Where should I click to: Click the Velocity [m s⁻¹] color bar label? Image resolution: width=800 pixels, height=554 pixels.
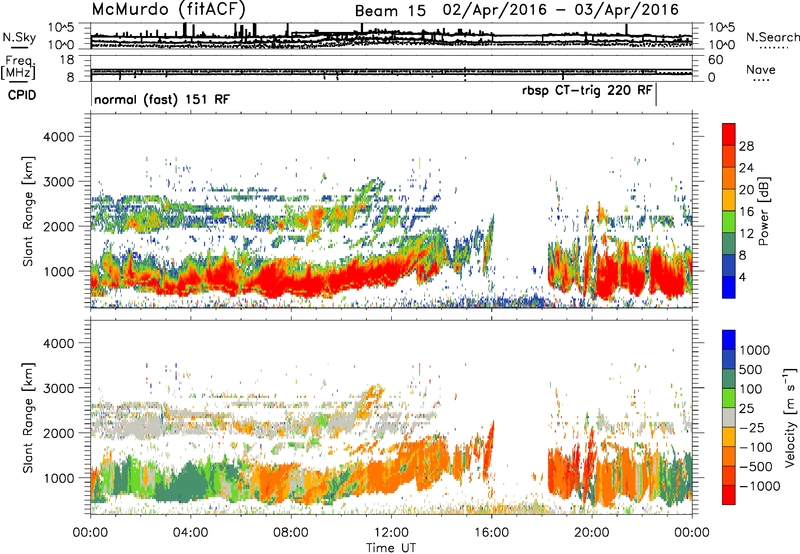click(x=790, y=417)
